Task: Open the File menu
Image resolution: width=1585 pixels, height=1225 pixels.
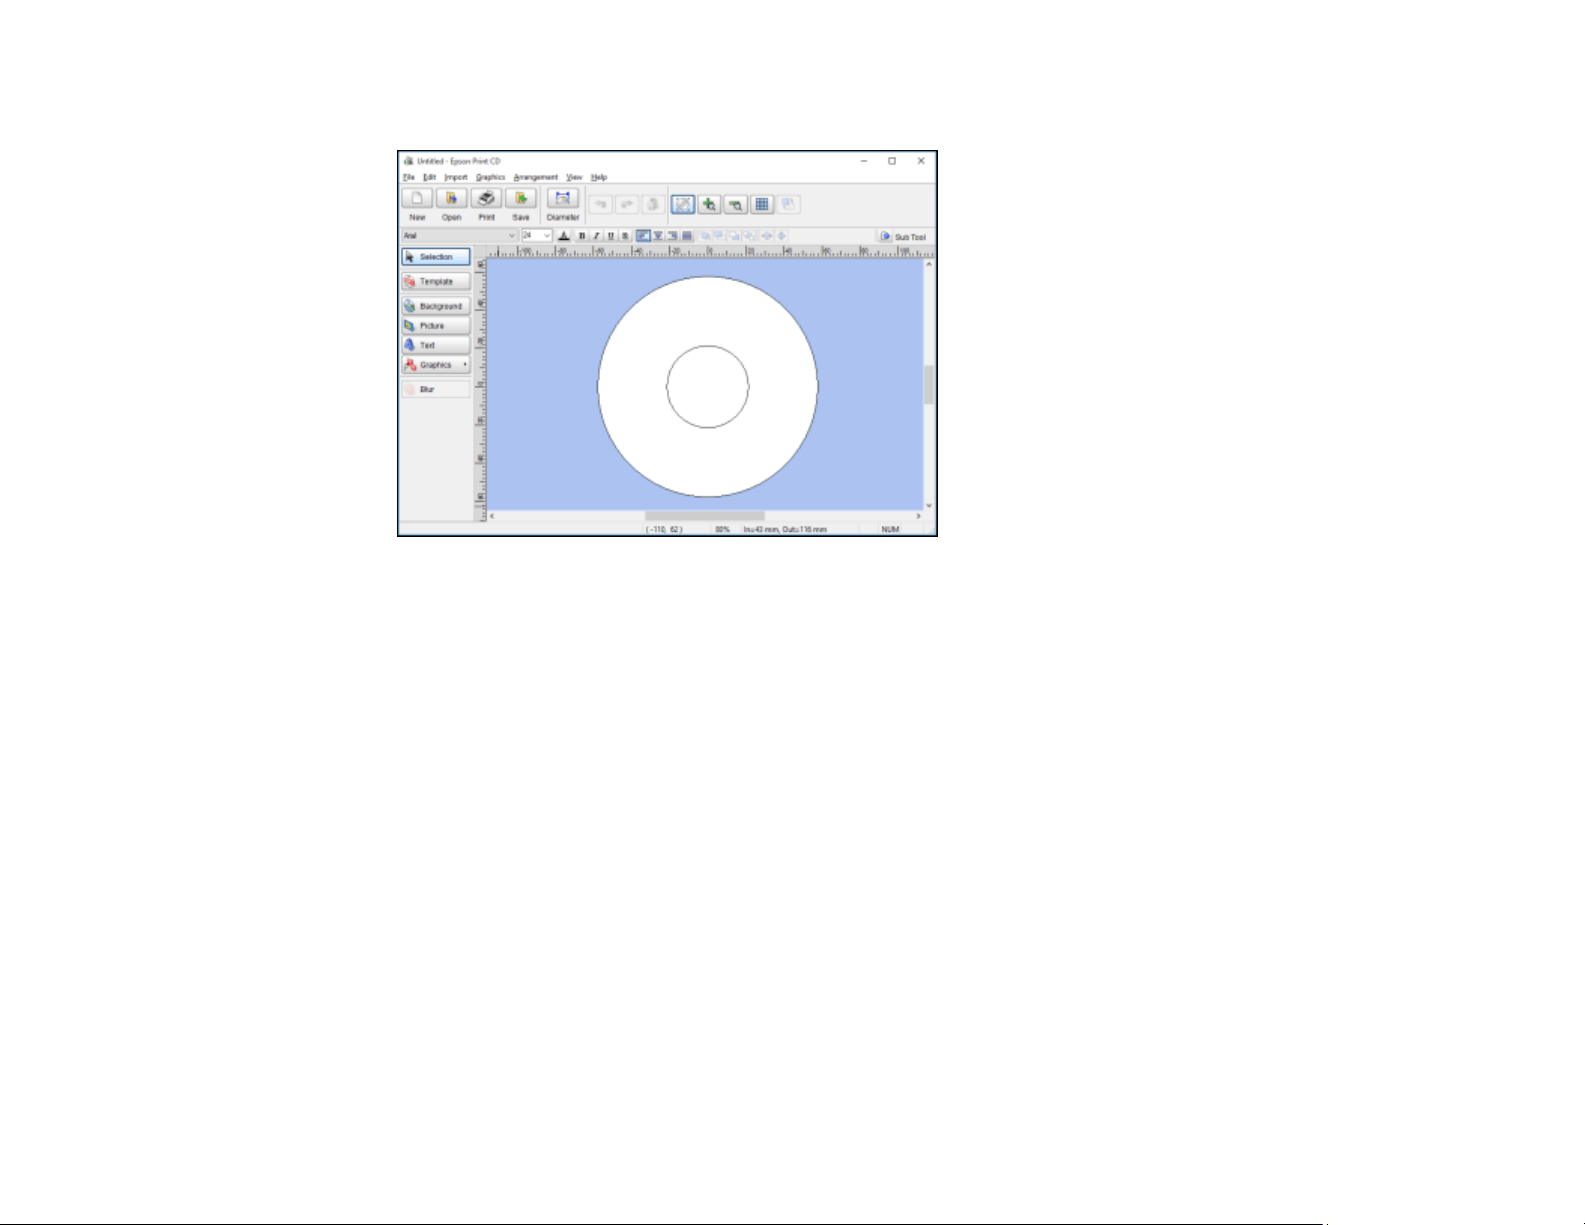Action: (409, 177)
